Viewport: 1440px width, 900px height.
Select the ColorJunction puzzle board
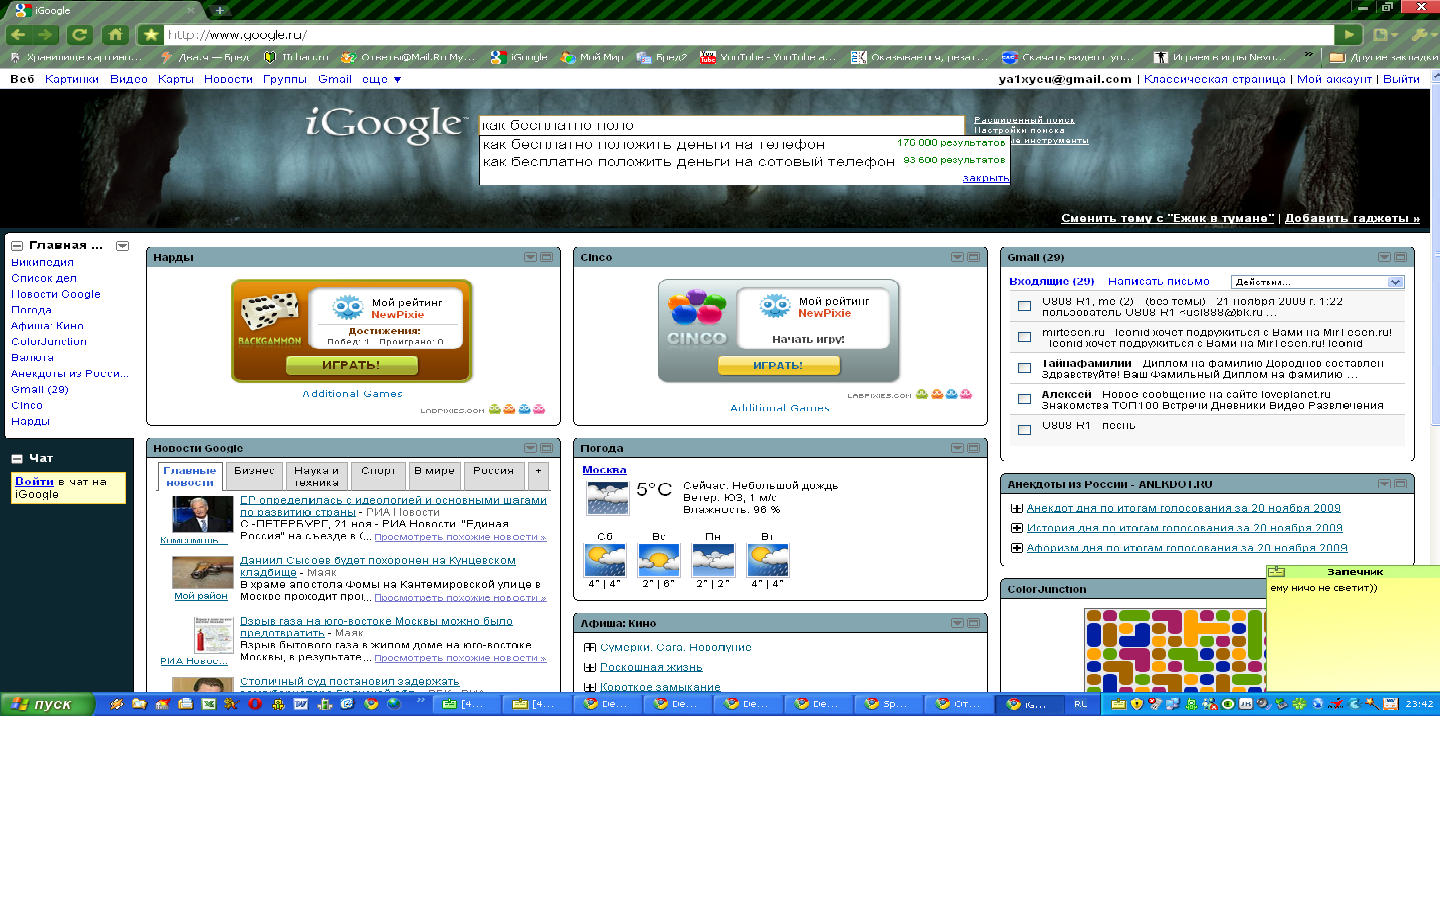(x=1175, y=650)
